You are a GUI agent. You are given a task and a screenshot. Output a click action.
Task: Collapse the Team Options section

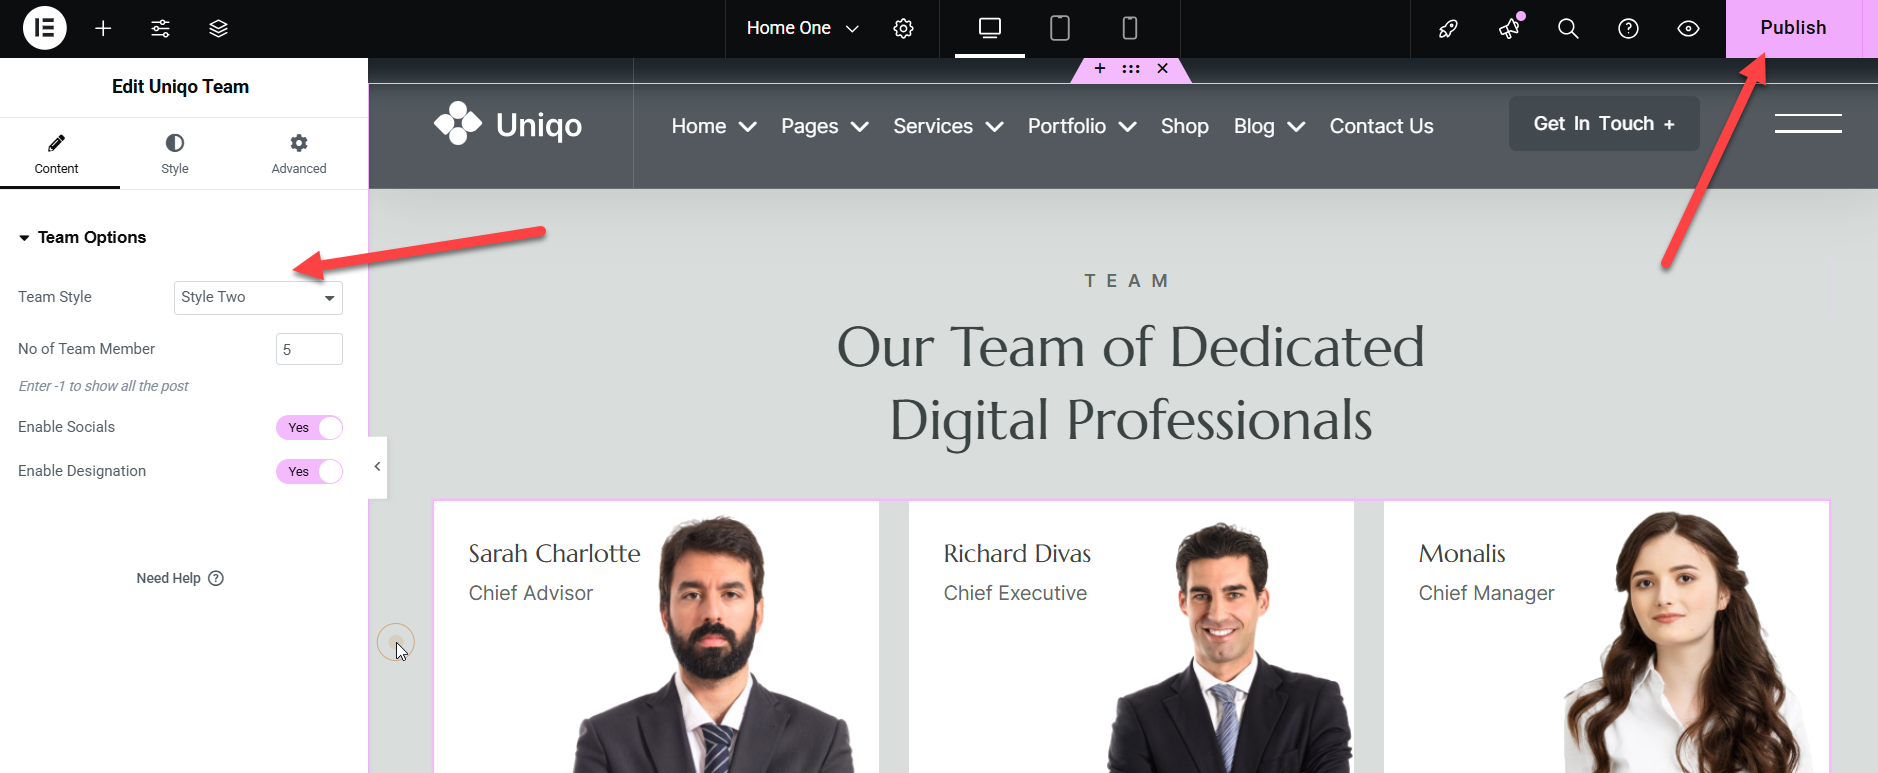[x=82, y=238]
